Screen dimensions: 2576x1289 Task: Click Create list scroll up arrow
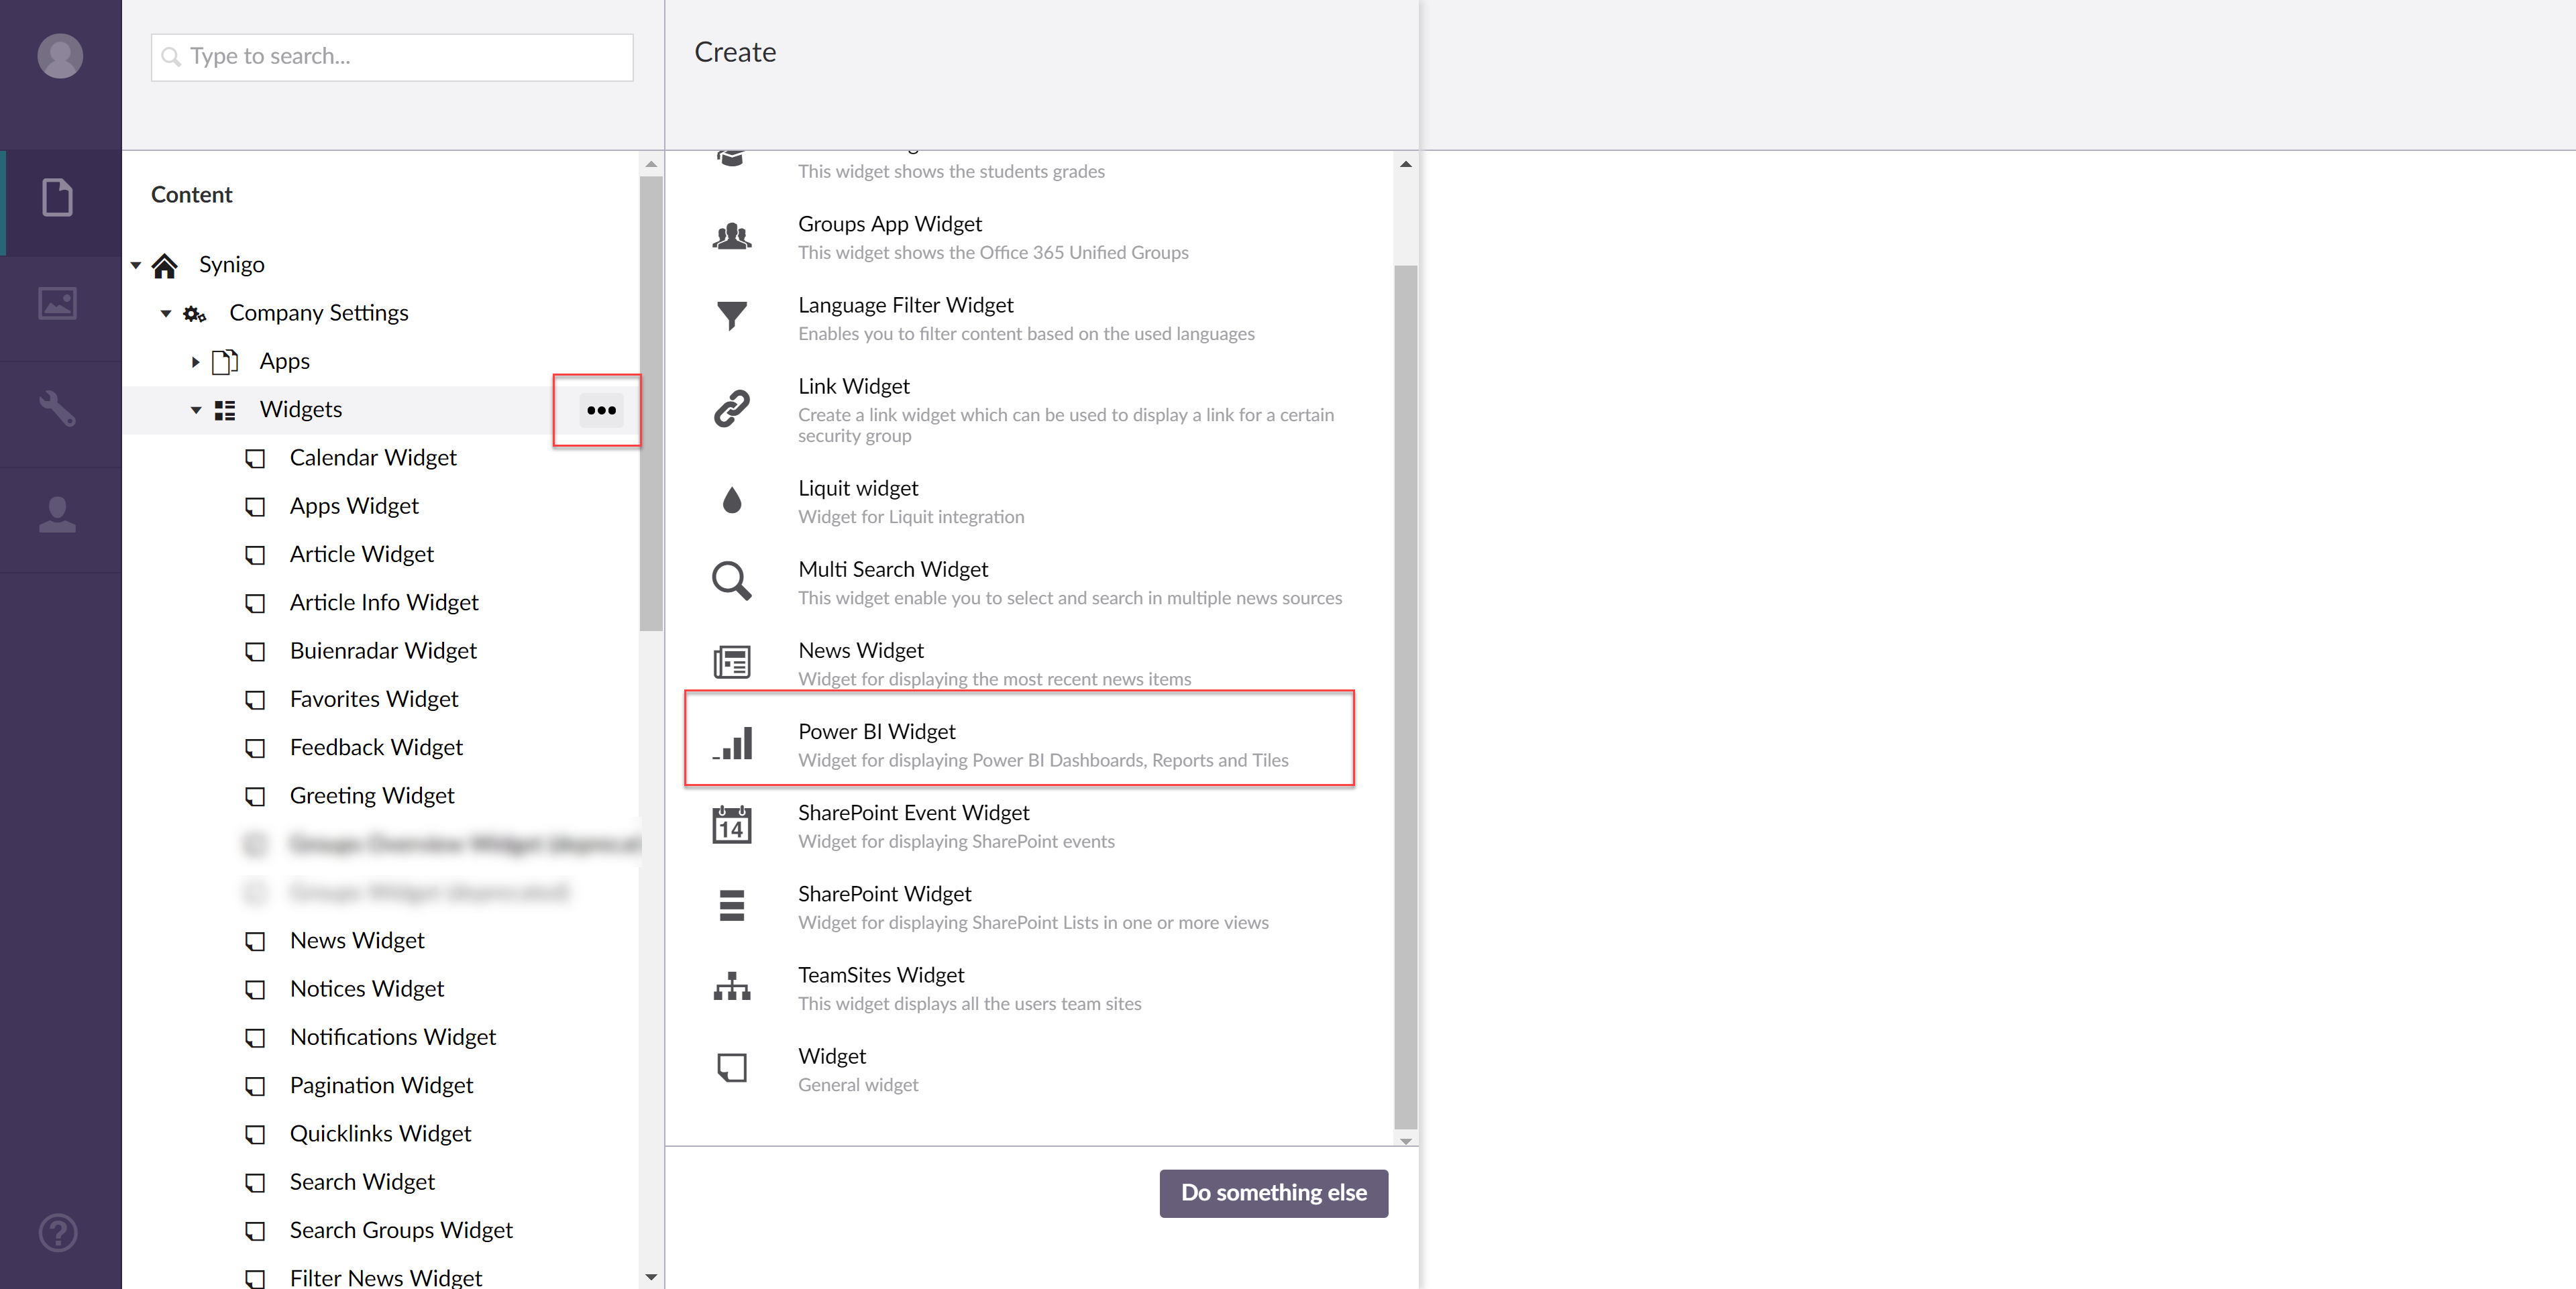click(1405, 164)
